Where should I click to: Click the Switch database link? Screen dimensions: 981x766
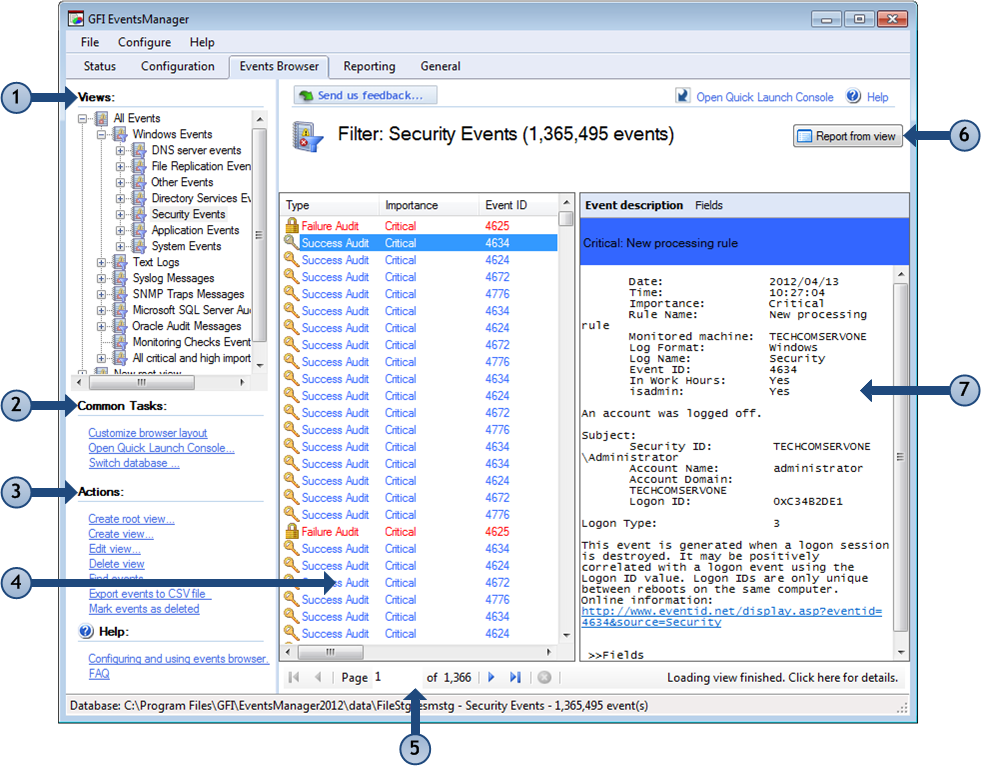click(134, 463)
